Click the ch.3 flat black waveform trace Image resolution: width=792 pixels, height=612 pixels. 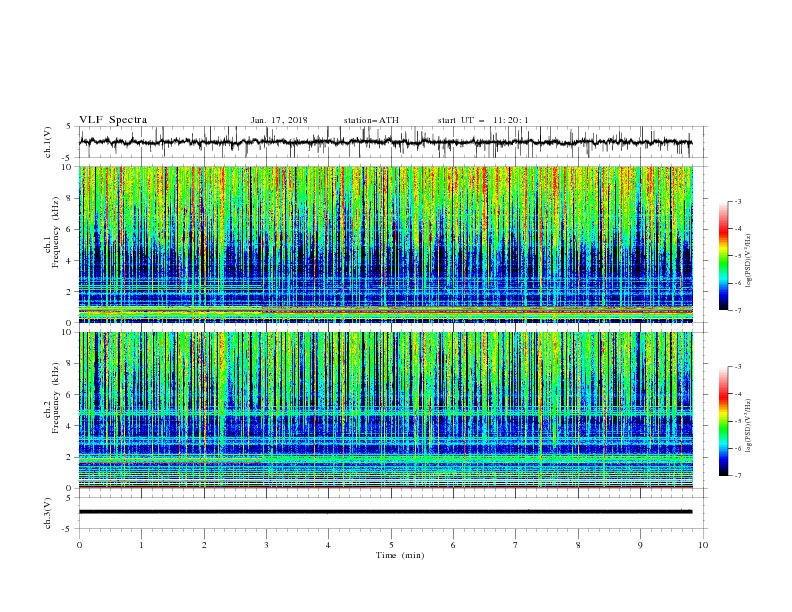(385, 512)
